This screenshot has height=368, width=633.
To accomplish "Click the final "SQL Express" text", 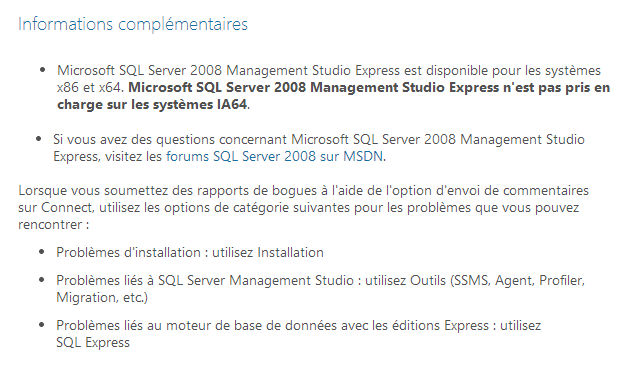I will 93,343.
